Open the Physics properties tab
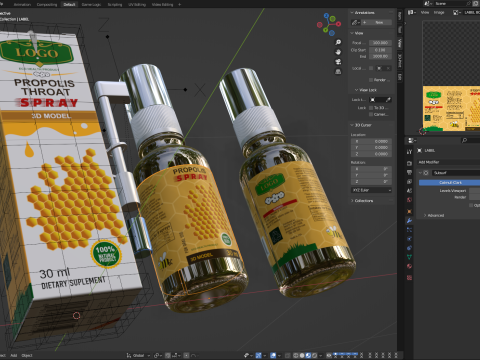Viewport: 480px width, 360px height. (409, 239)
